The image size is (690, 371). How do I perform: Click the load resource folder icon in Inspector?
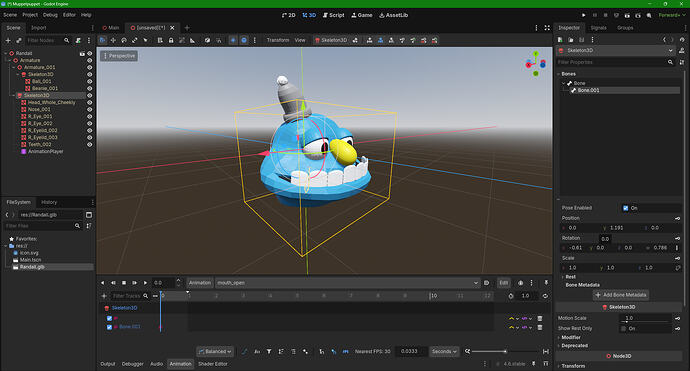click(571, 40)
